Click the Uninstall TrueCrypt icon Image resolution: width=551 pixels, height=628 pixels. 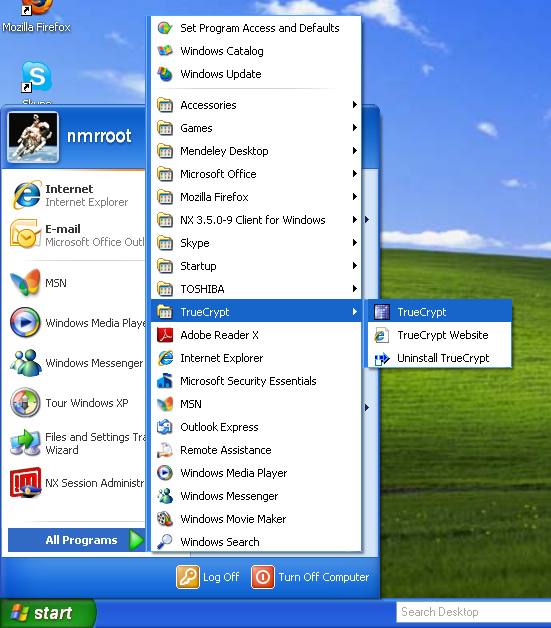point(382,358)
